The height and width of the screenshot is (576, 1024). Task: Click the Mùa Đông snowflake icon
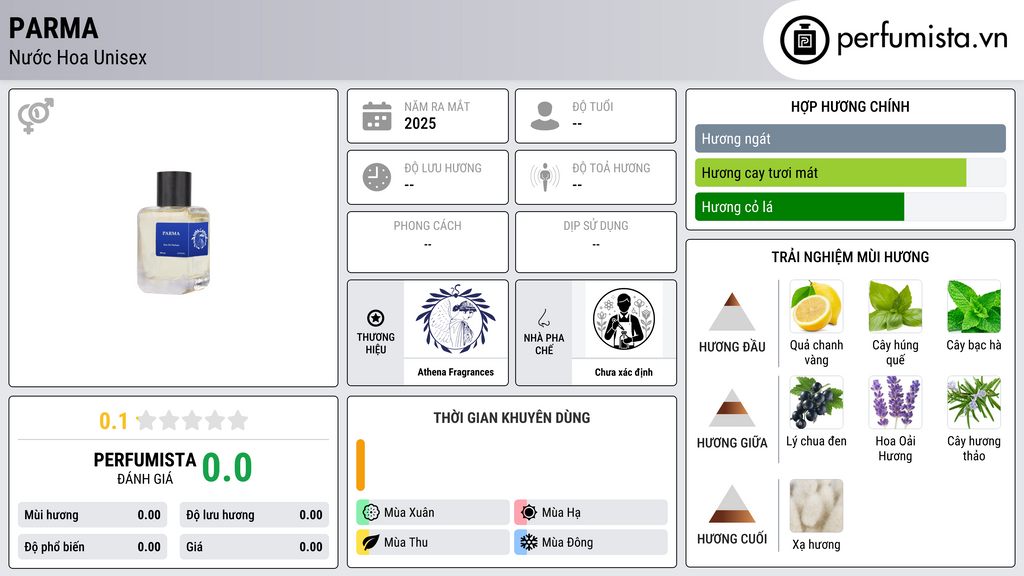pyautogui.click(x=529, y=542)
